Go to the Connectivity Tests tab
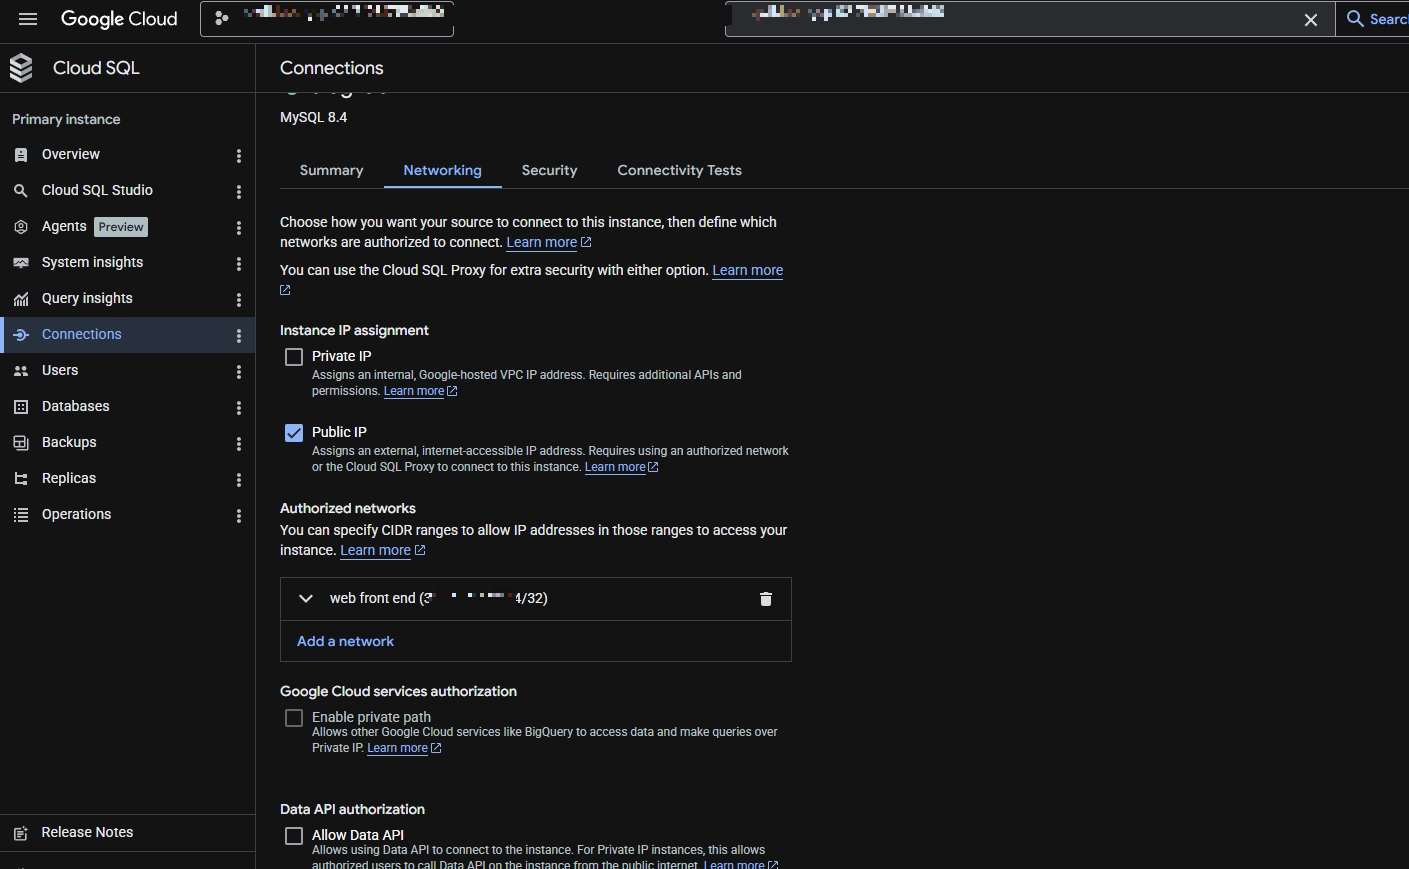This screenshot has width=1409, height=869. point(679,170)
